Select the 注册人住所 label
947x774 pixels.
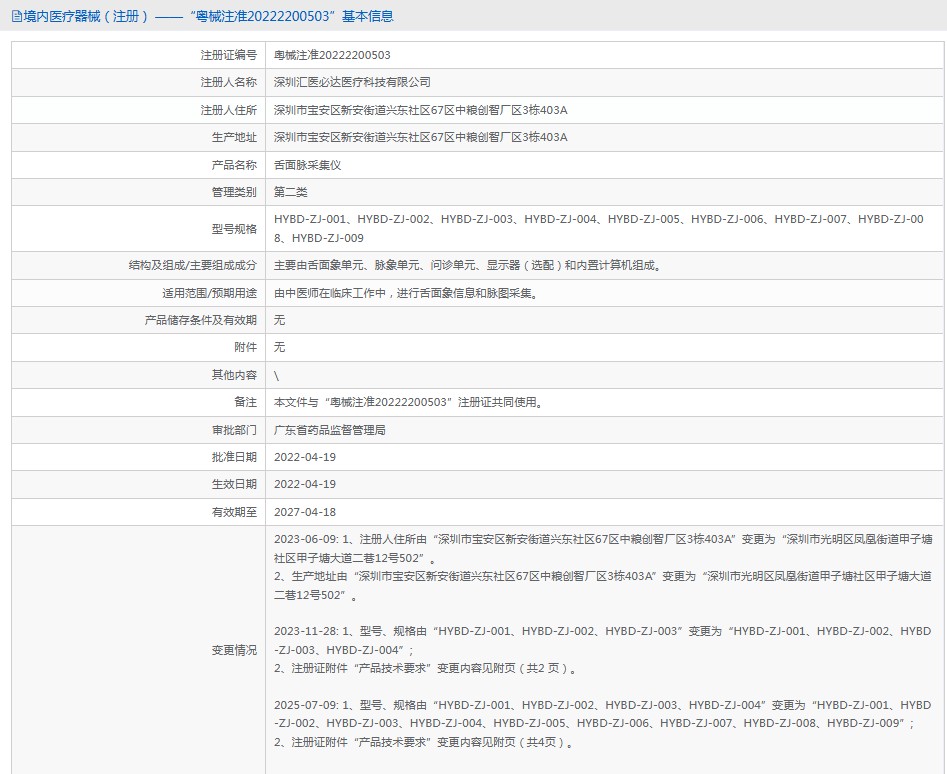click(x=228, y=110)
